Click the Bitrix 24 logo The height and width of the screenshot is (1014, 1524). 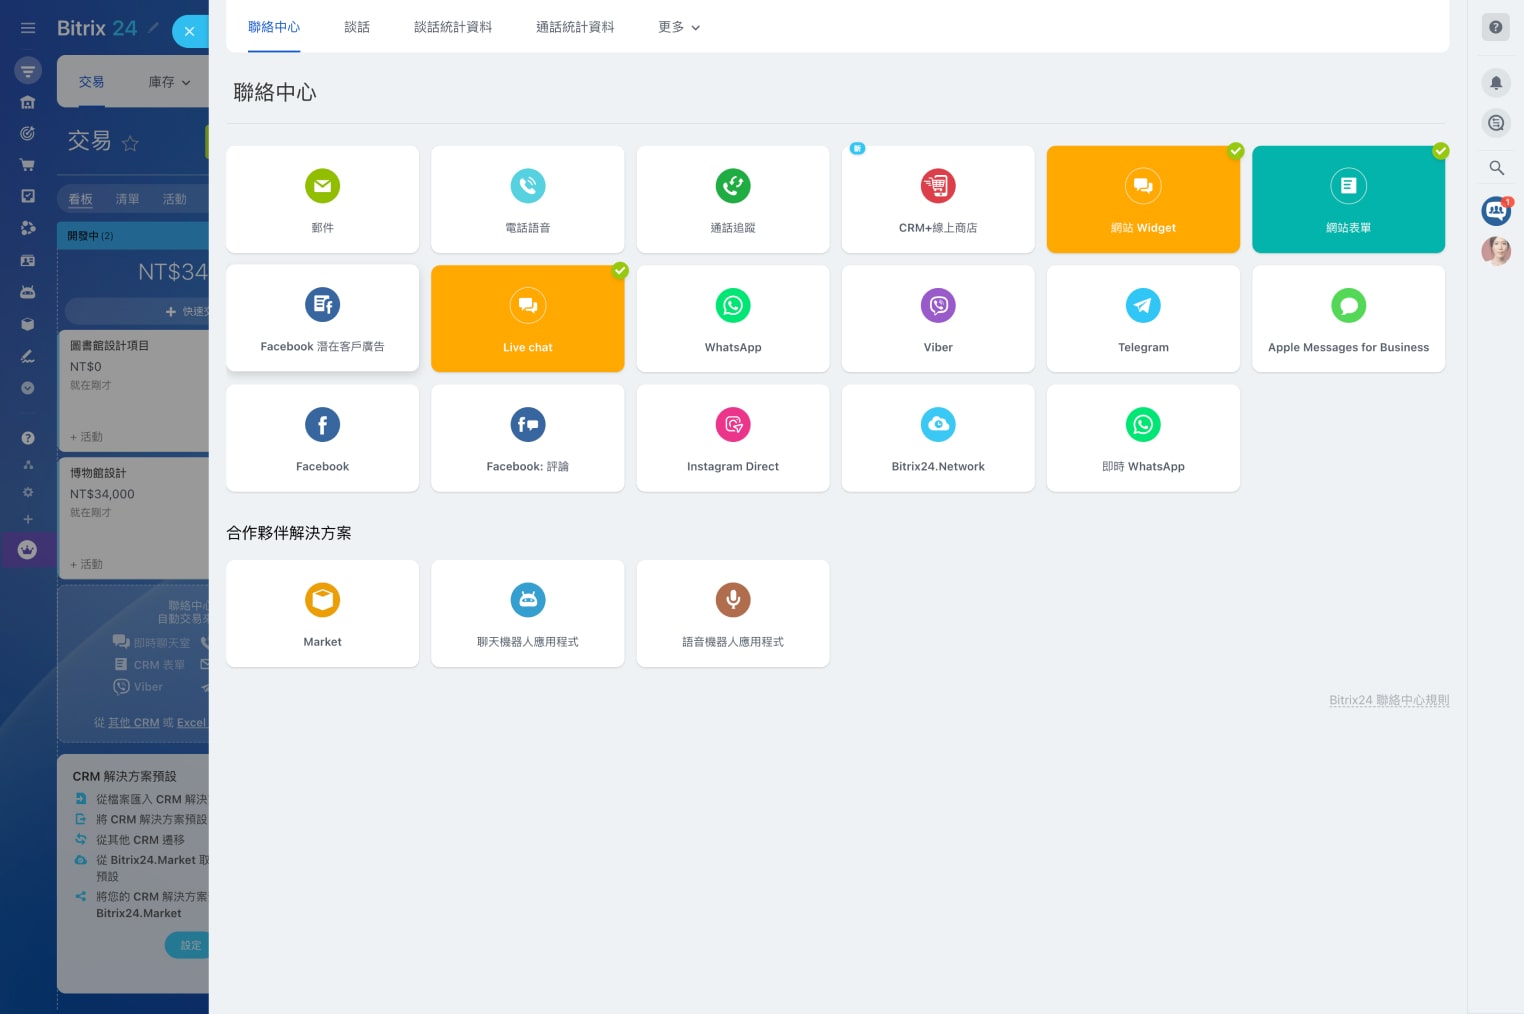click(97, 28)
